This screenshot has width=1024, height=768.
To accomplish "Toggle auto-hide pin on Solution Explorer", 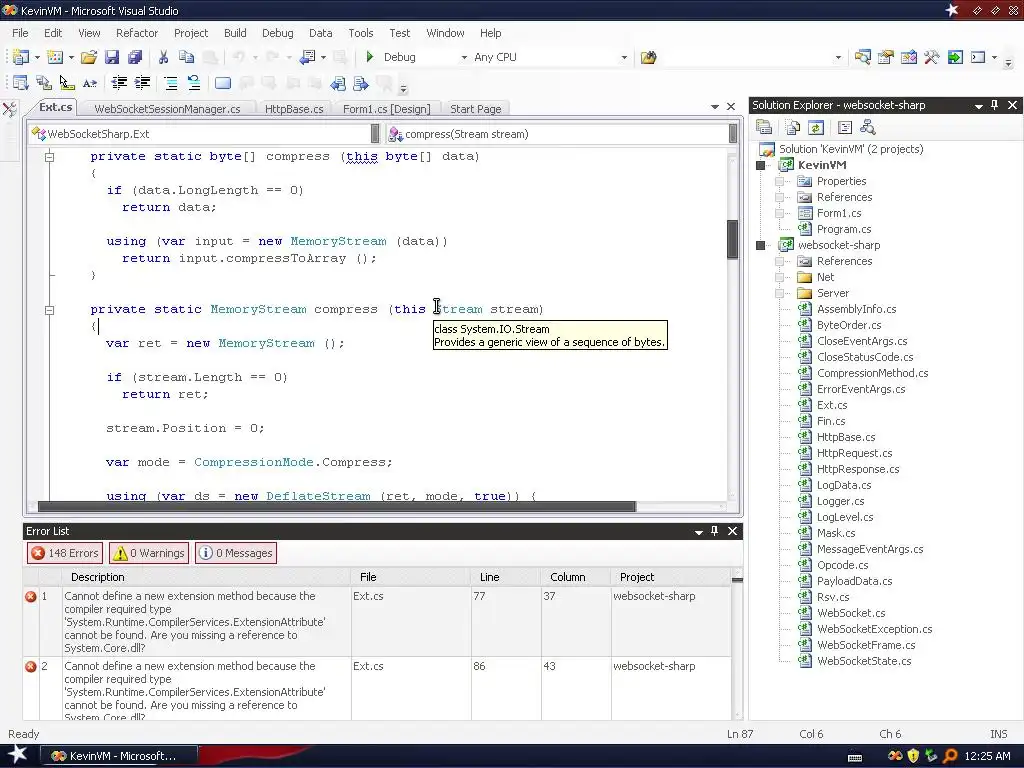I will click(x=995, y=105).
